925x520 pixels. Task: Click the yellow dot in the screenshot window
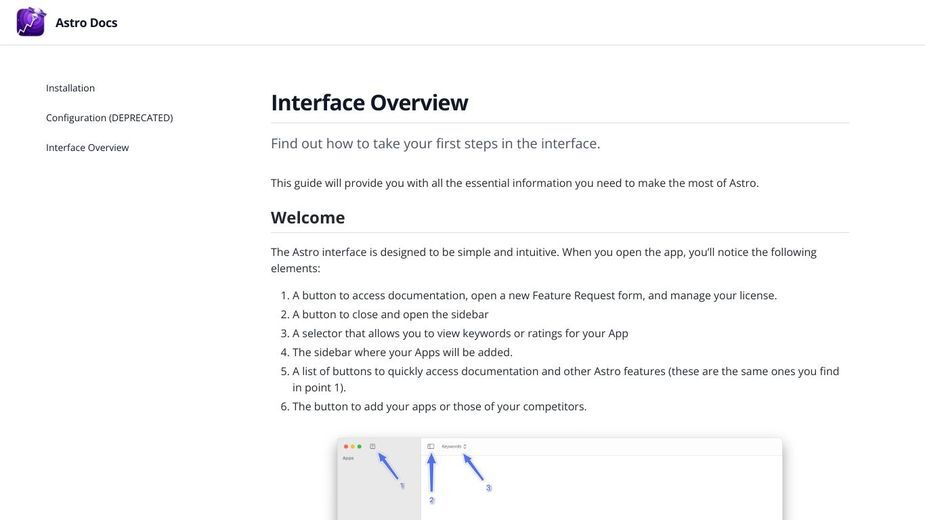coord(352,446)
